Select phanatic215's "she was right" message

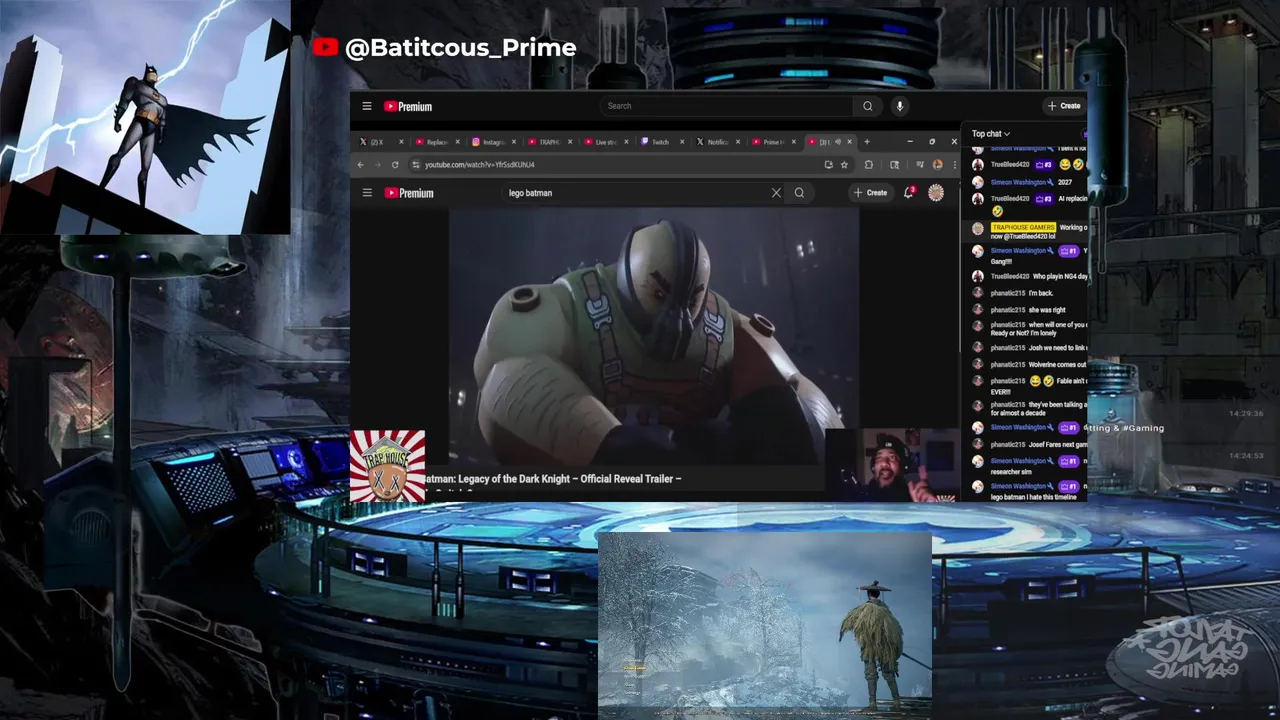click(1047, 310)
